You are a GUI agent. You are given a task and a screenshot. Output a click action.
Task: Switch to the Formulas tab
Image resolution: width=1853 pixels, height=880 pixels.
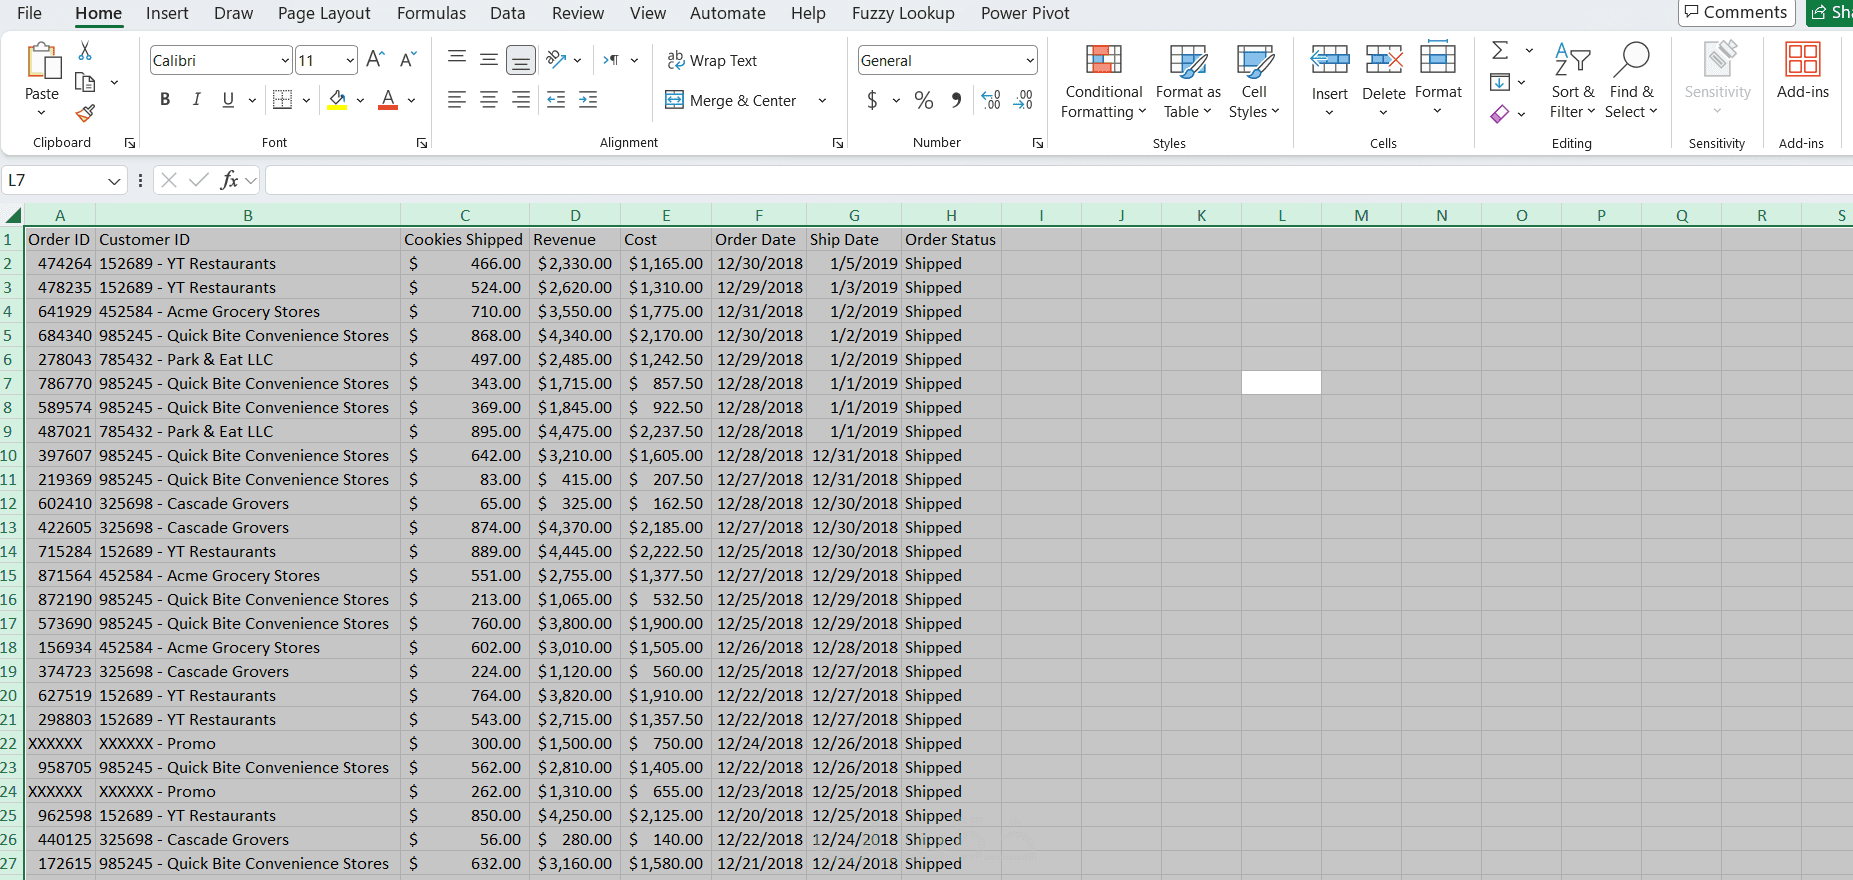(x=431, y=13)
